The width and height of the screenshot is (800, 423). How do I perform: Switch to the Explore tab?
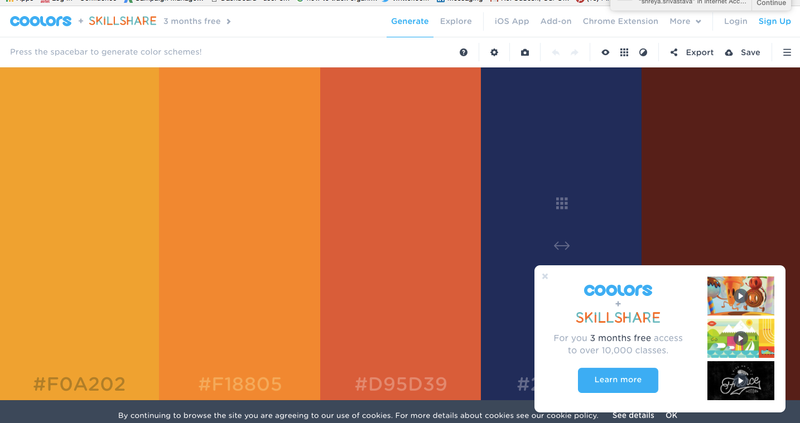click(x=456, y=21)
